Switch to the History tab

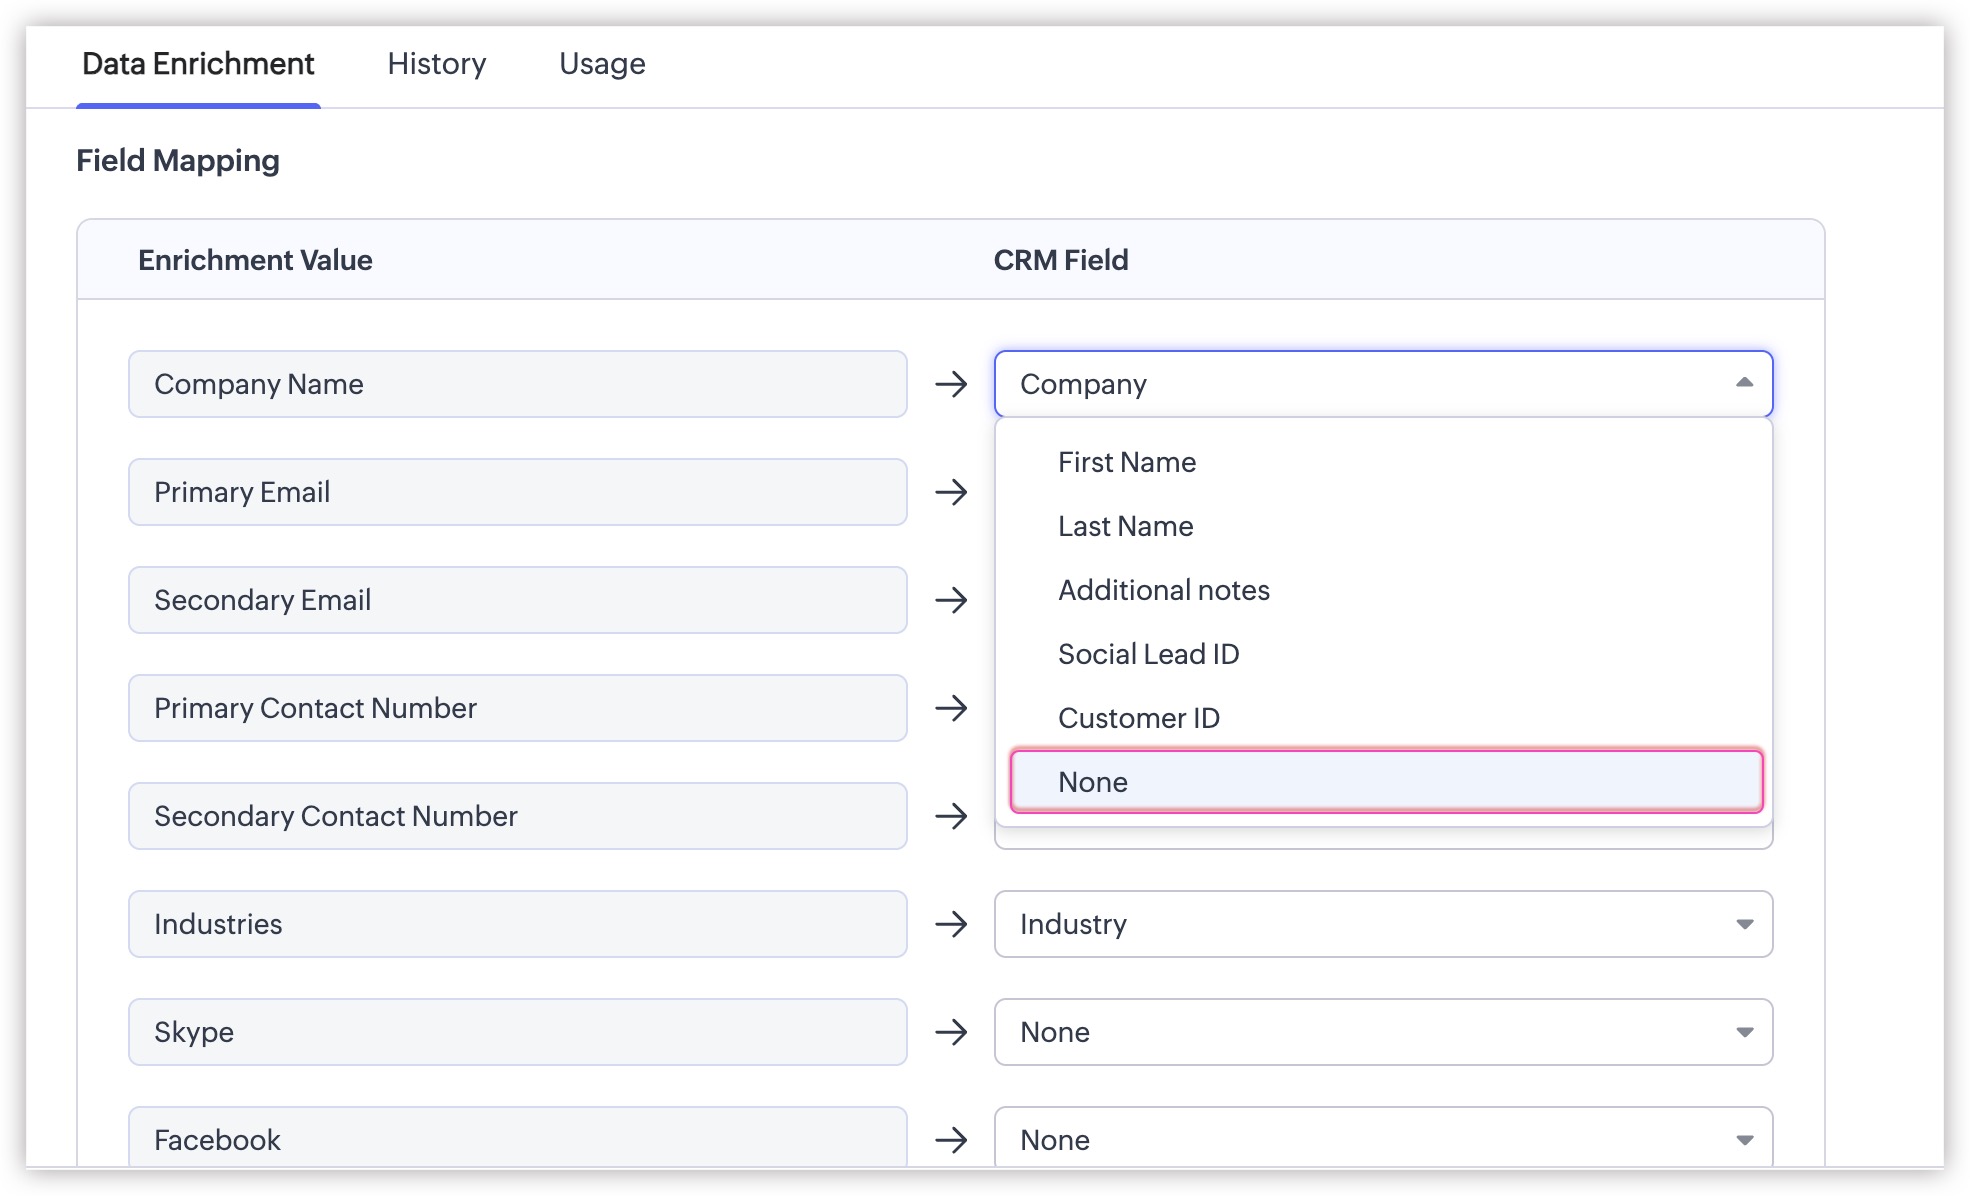436,64
